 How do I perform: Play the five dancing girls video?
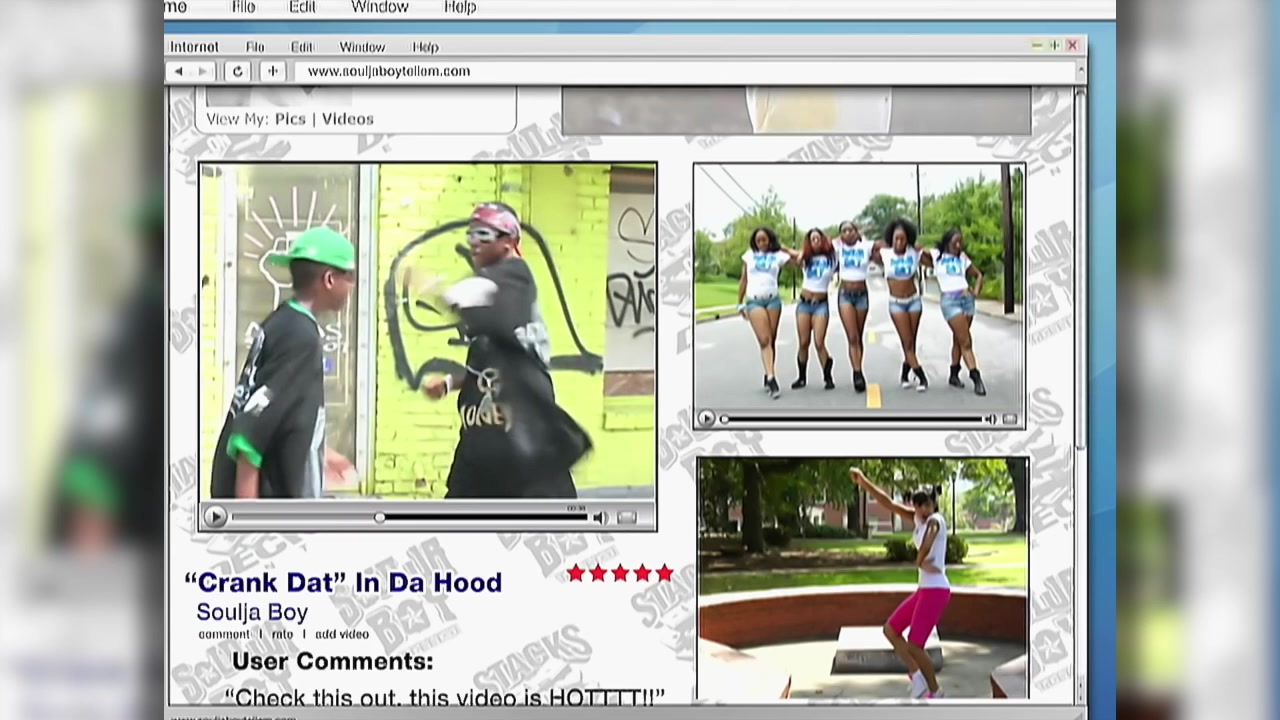coord(706,420)
